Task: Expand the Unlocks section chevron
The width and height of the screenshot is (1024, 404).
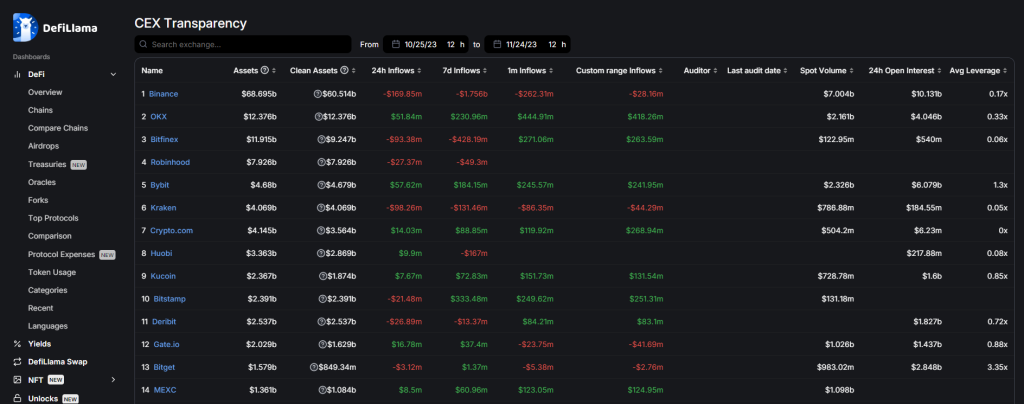Action: (113, 398)
